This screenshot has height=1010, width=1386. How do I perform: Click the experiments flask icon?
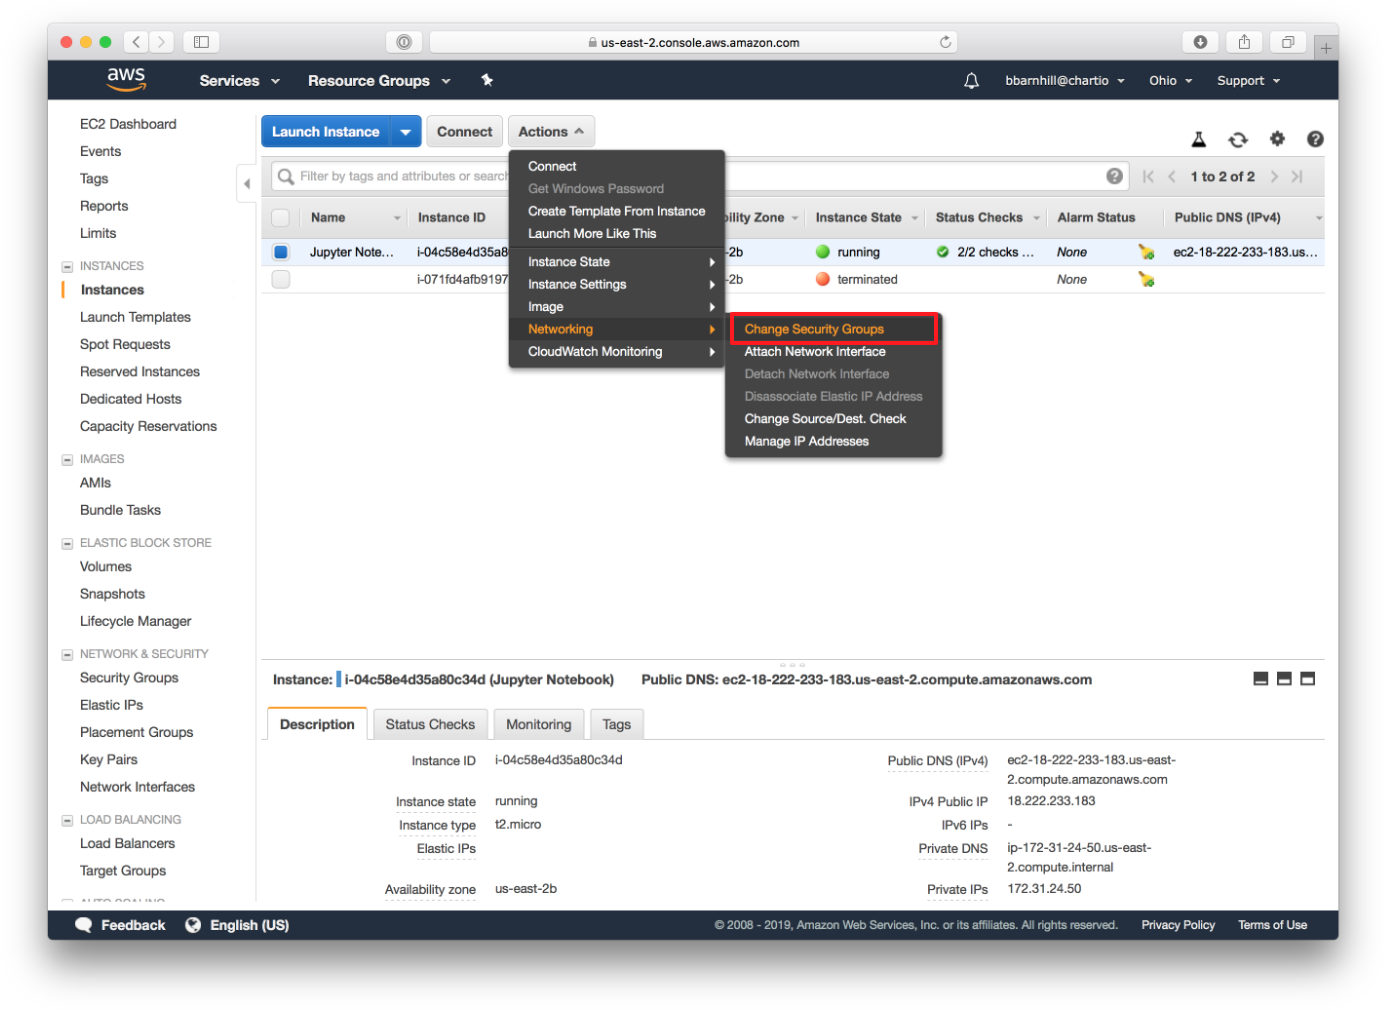(x=1199, y=139)
